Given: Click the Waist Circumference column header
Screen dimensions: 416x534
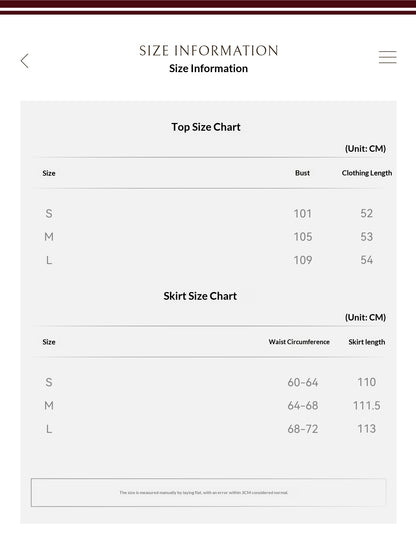Looking at the screenshot, I should (x=299, y=342).
